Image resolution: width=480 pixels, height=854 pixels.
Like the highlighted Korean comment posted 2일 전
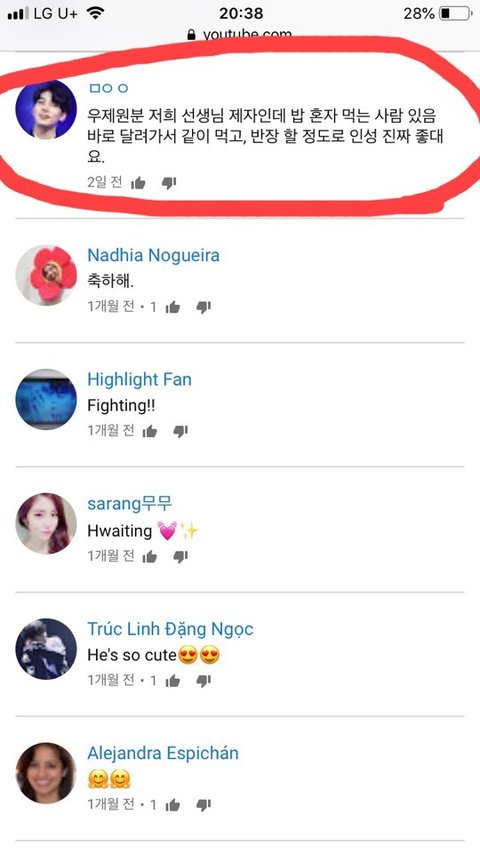tap(138, 183)
